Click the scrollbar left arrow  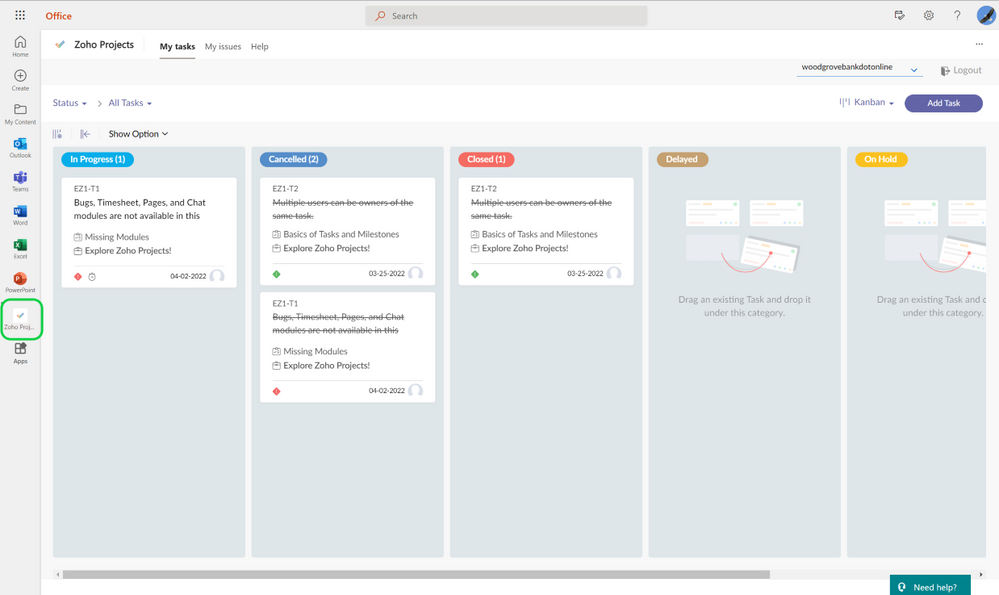pyautogui.click(x=58, y=575)
